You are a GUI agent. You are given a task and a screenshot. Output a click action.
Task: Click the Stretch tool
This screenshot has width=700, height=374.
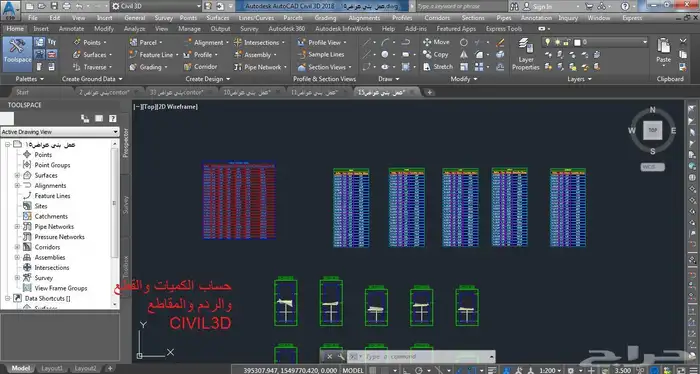pyautogui.click(x=438, y=66)
